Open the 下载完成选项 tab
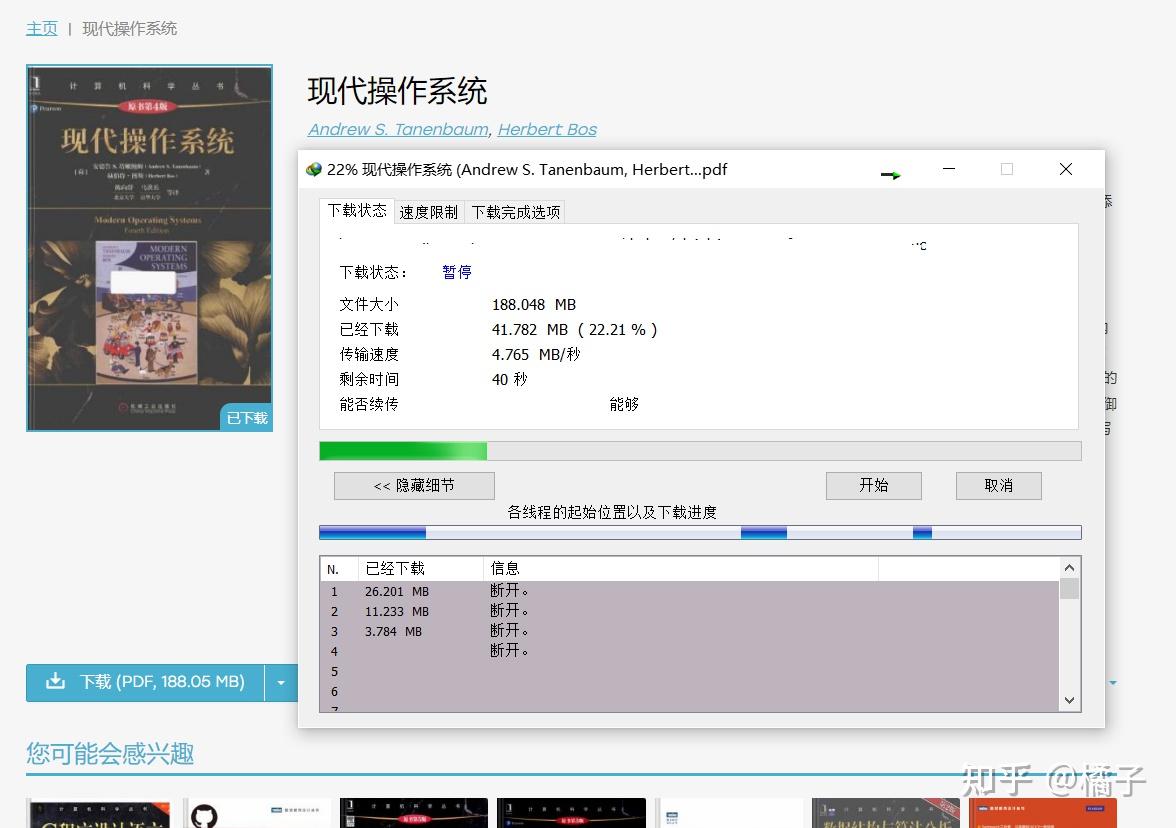Screen dimensions: 1176x828 (x=515, y=211)
